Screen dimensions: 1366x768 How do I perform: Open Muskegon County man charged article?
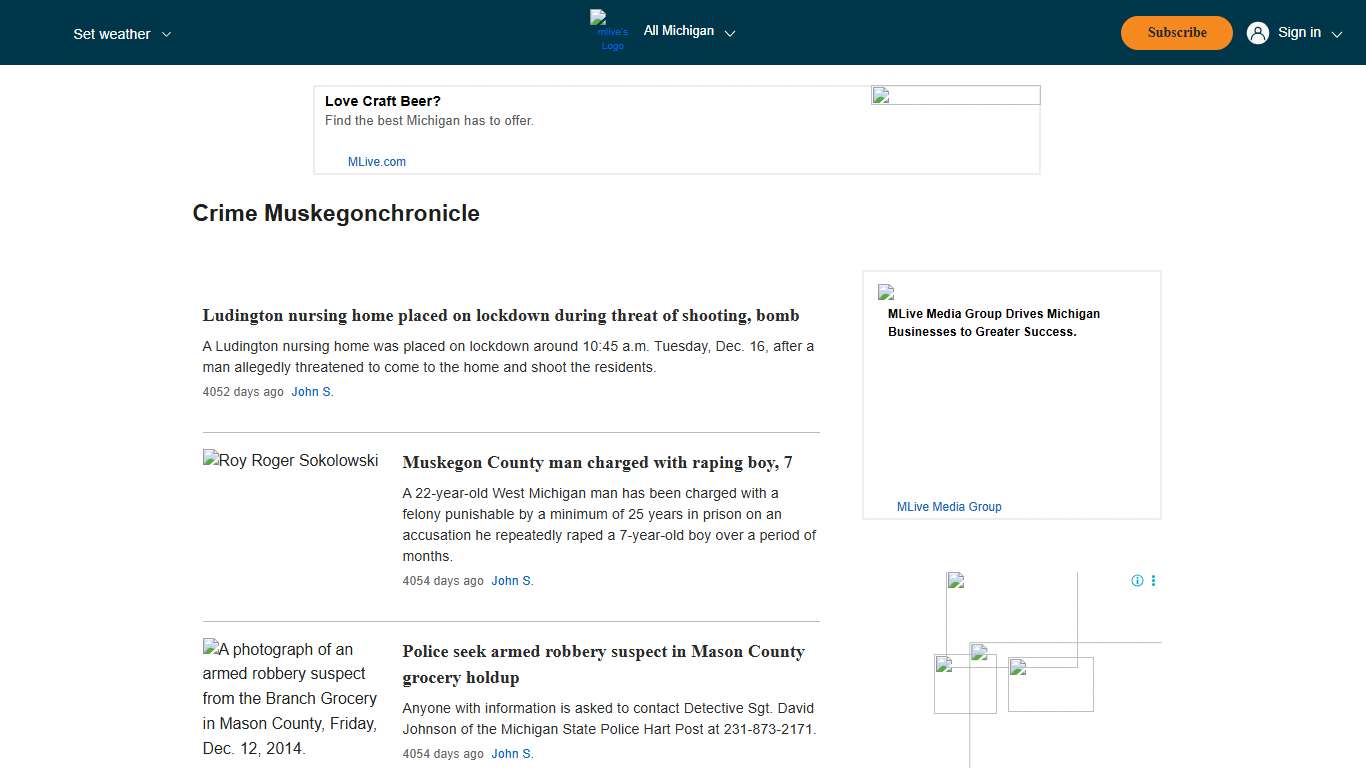pos(597,463)
